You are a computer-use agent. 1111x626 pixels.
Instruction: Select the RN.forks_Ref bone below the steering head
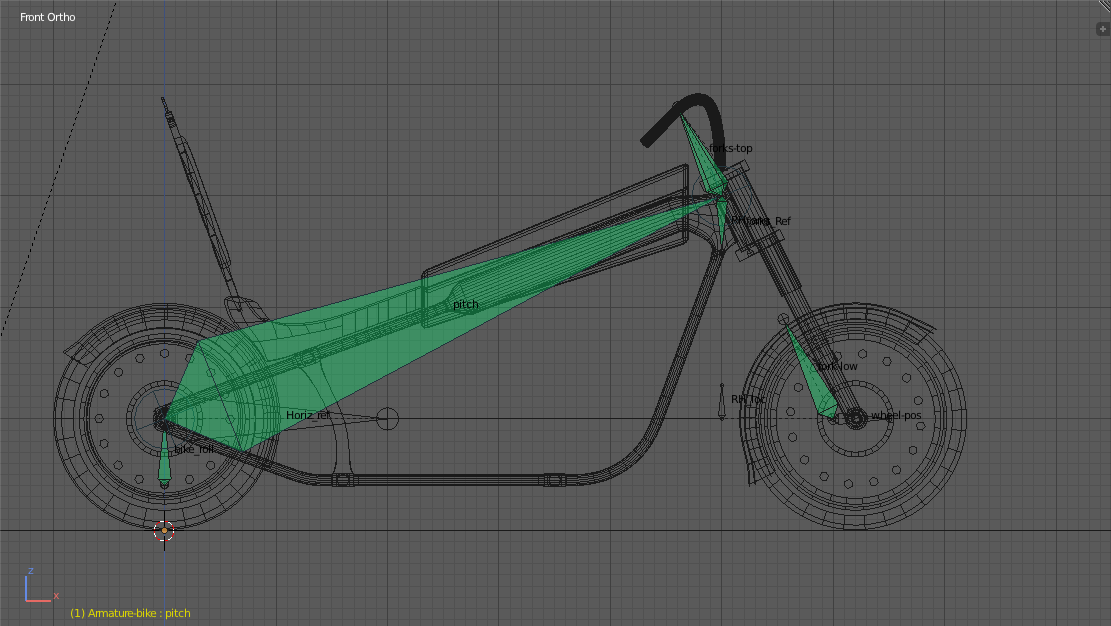(x=721, y=222)
